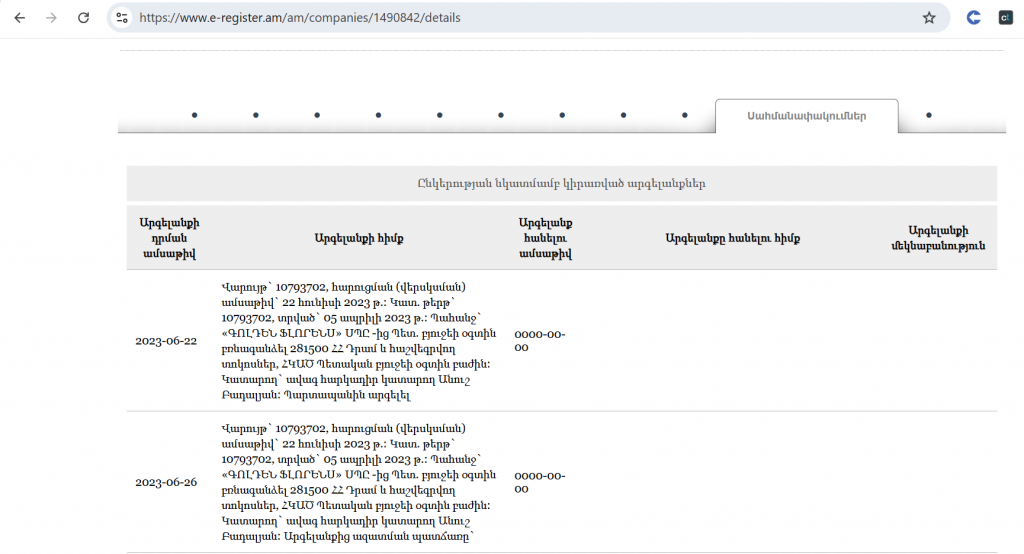Viewport: 1024px width, 554px height.
Task: Bookmark this page with the star icon
Action: [929, 18]
